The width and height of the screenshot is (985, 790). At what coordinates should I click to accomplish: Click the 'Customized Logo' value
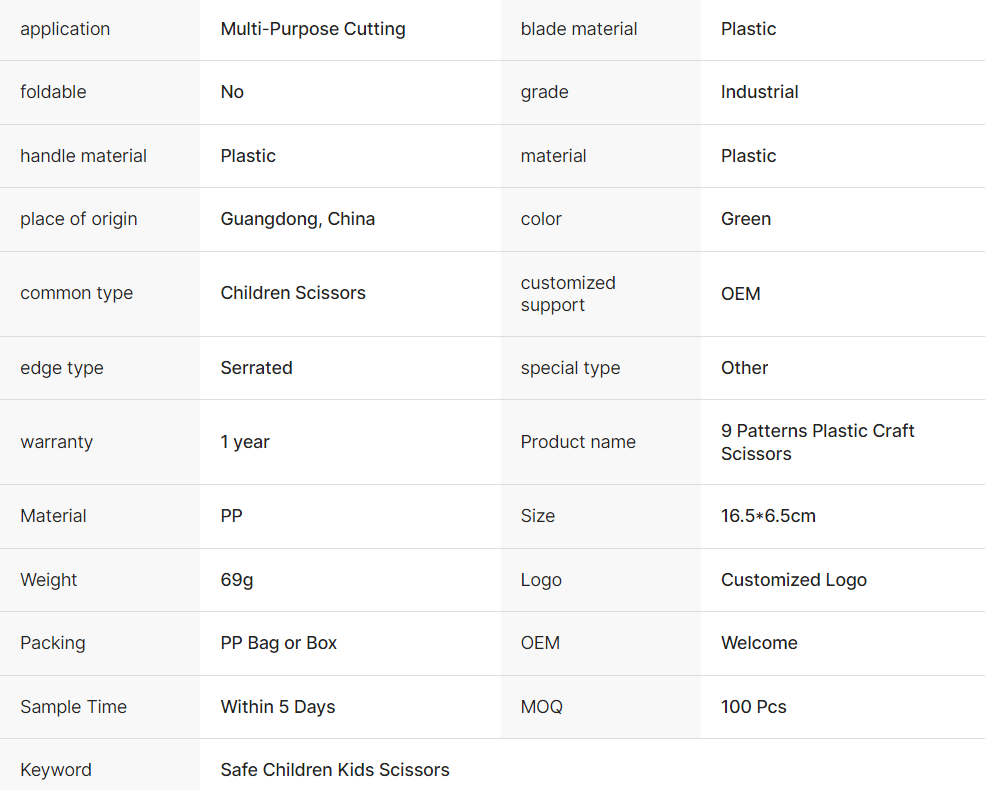tap(794, 580)
